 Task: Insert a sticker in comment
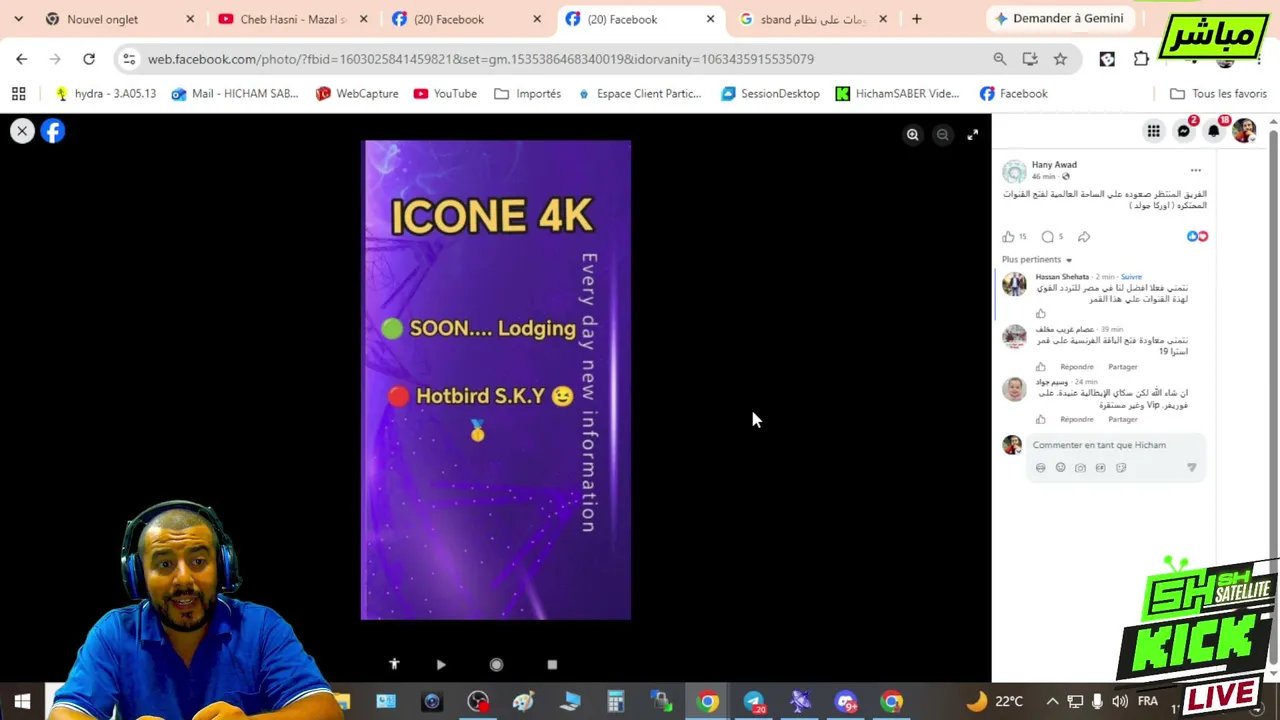pyautogui.click(x=1121, y=468)
